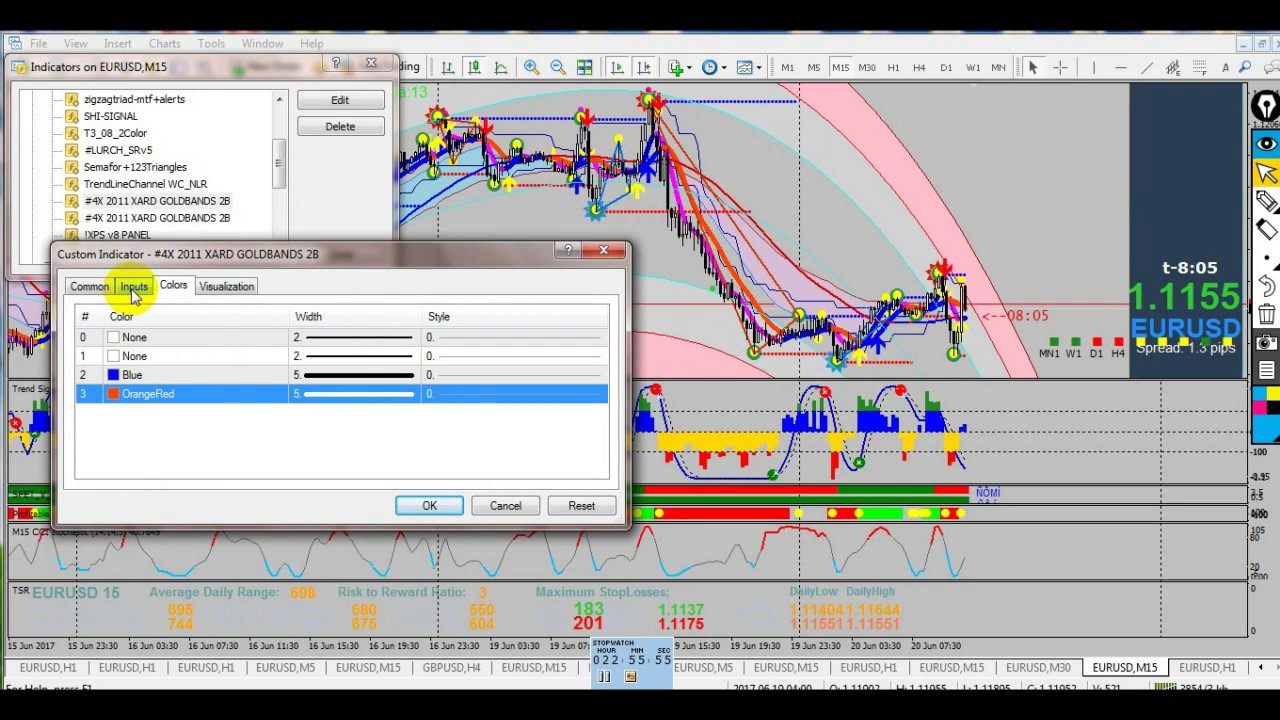
Task: Toggle chart auto scroll
Action: coord(617,67)
